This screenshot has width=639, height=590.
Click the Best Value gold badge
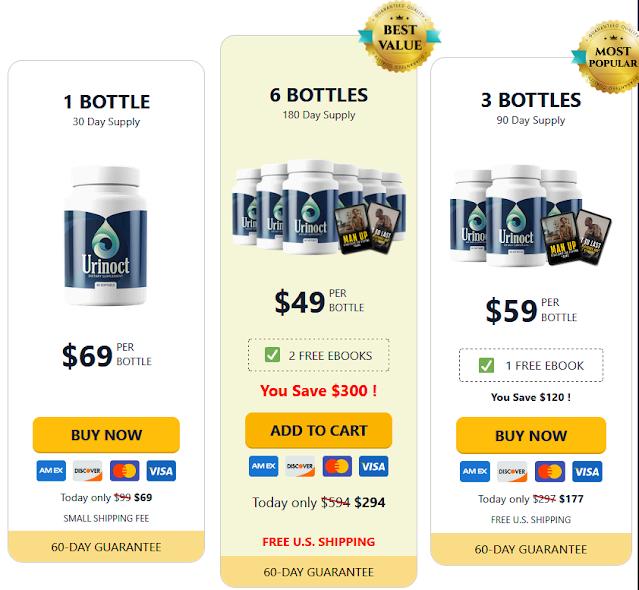click(400, 36)
